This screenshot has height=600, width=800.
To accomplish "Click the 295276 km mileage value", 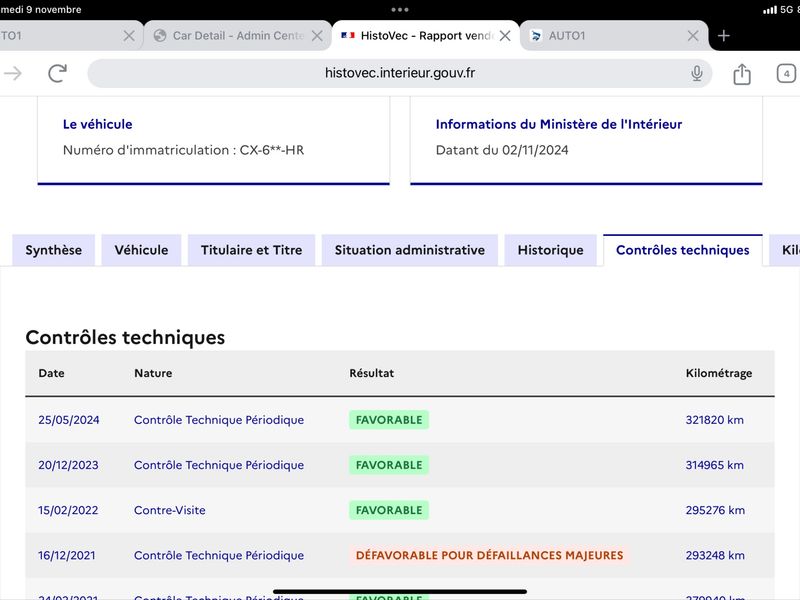I will point(715,510).
